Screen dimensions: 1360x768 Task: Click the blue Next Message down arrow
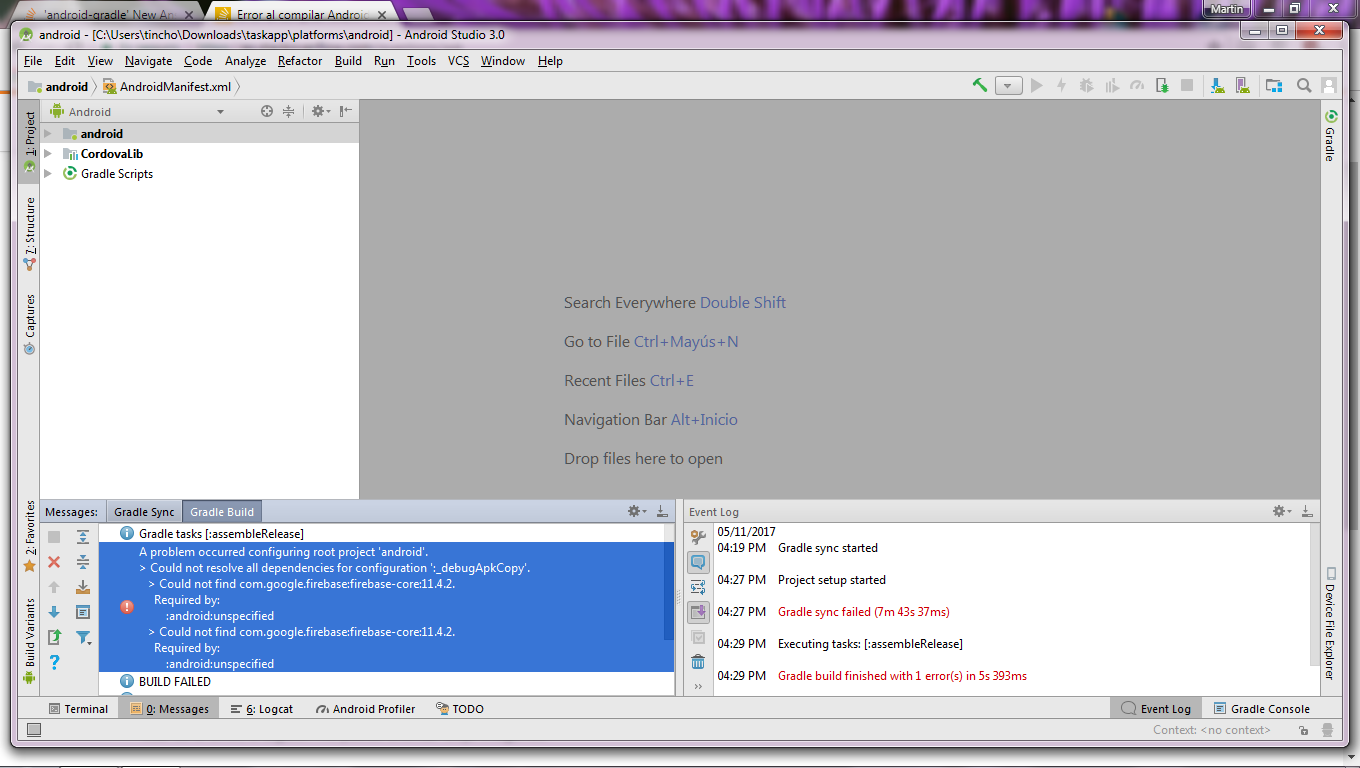click(x=54, y=612)
